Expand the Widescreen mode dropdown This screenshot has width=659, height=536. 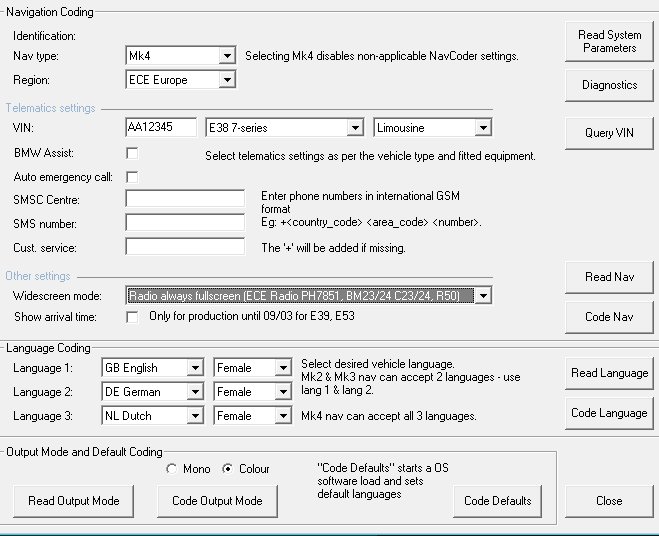pos(483,296)
